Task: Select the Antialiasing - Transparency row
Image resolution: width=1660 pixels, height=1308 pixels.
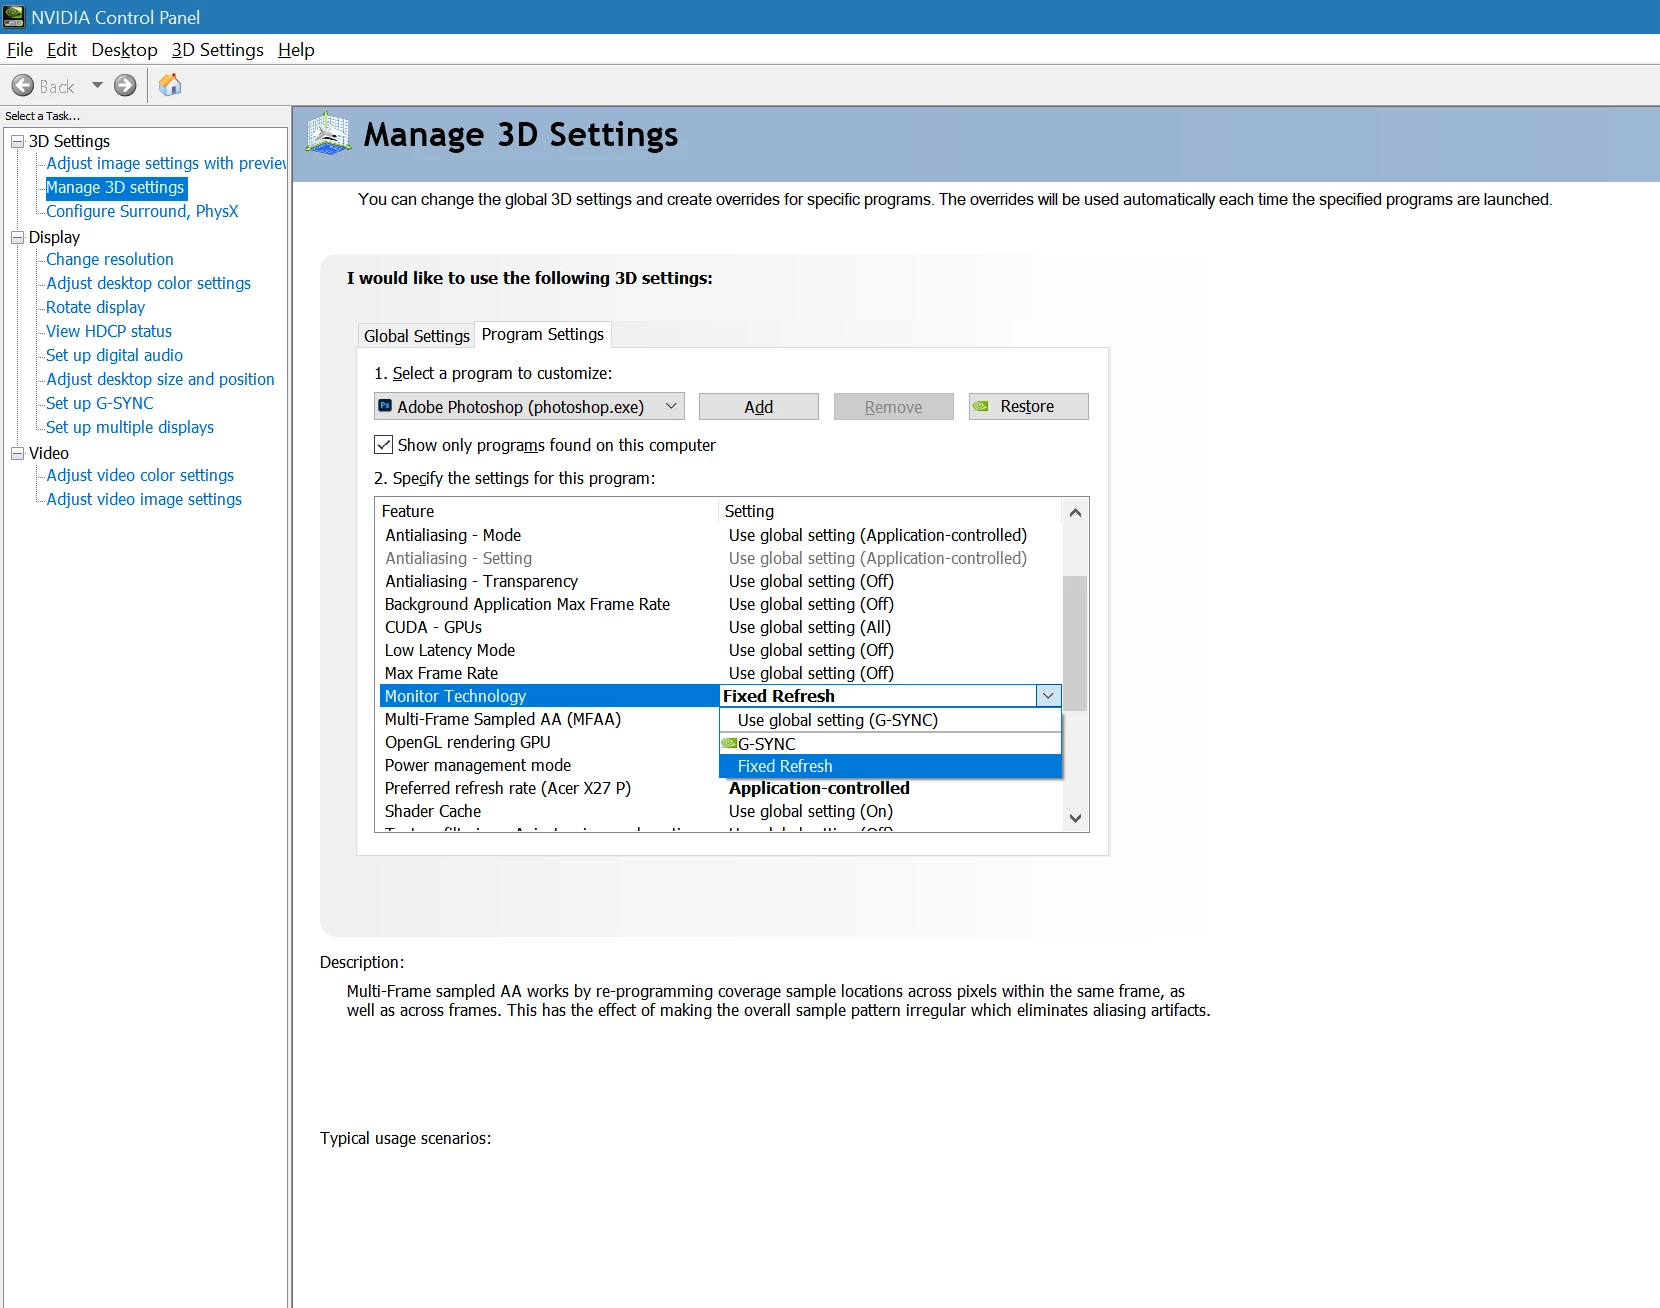Action: tap(718, 581)
